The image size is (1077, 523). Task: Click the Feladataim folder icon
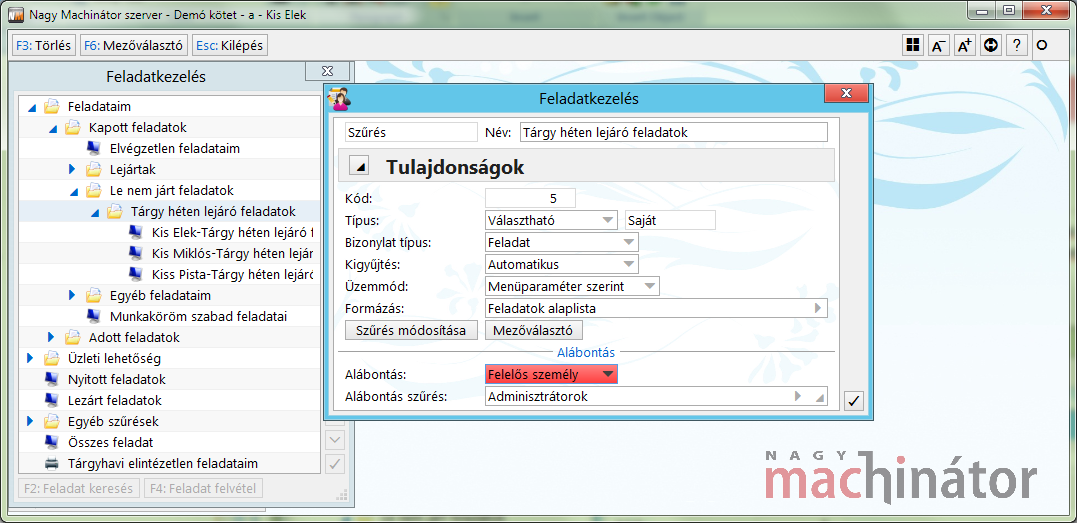(51, 107)
